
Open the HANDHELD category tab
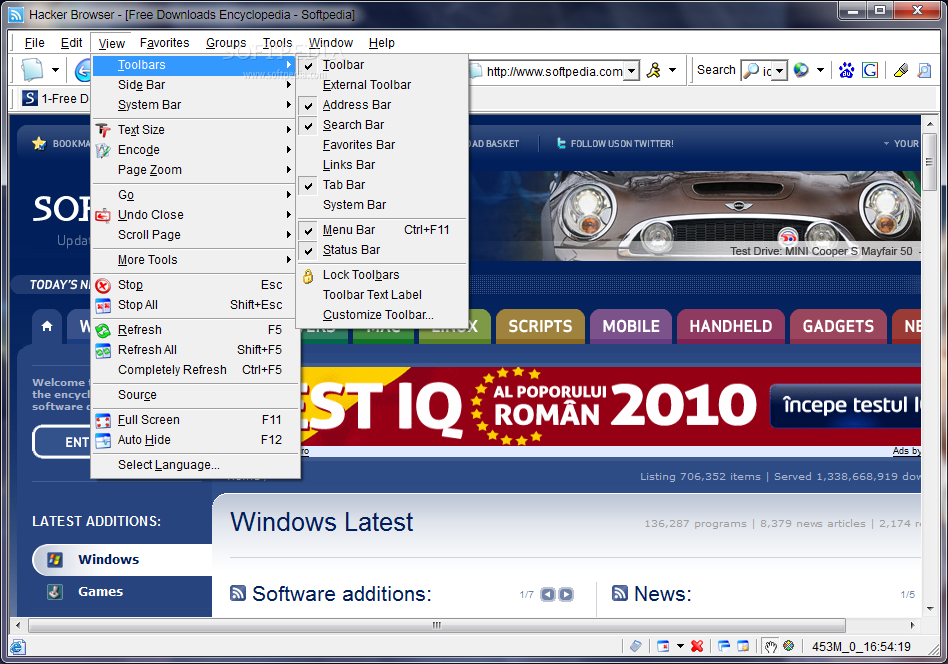[x=730, y=327]
